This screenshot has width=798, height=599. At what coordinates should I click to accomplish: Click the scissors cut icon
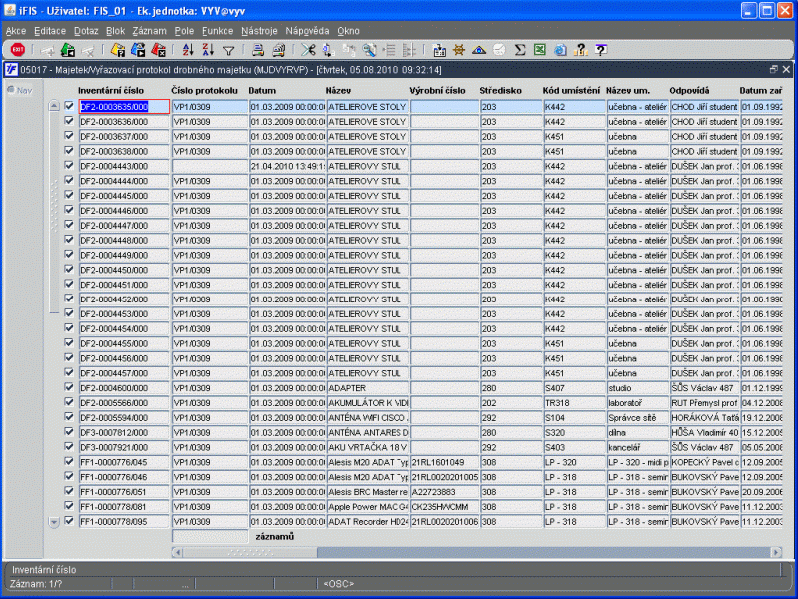[x=307, y=49]
